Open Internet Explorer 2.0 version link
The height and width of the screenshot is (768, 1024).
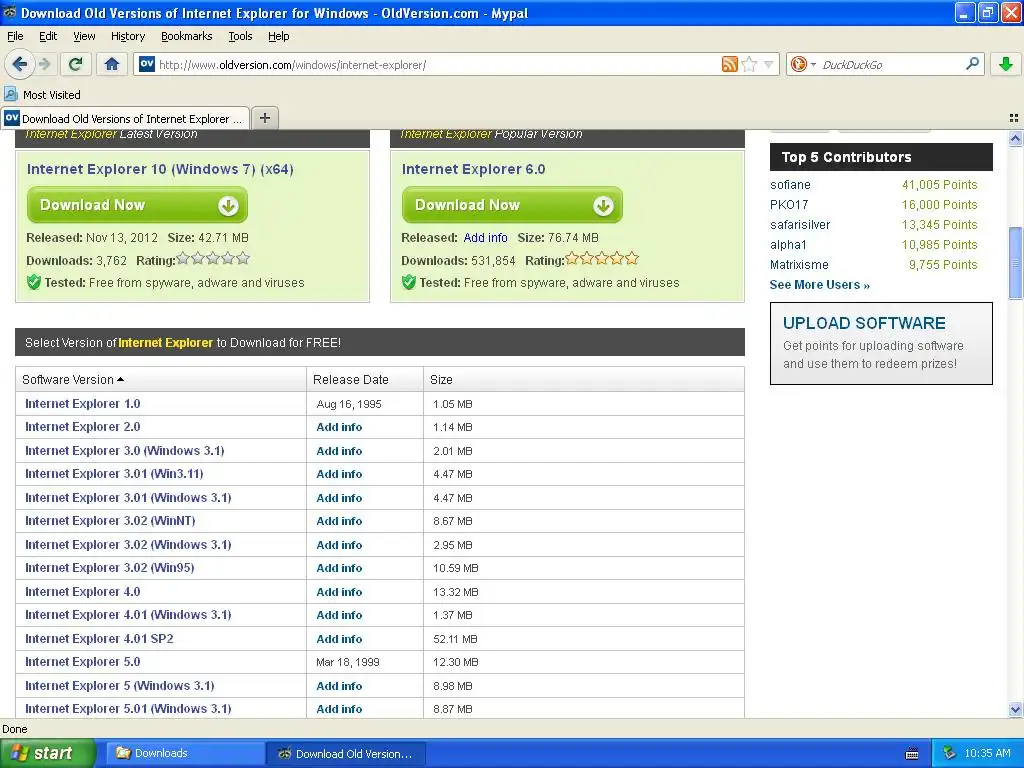coord(82,427)
